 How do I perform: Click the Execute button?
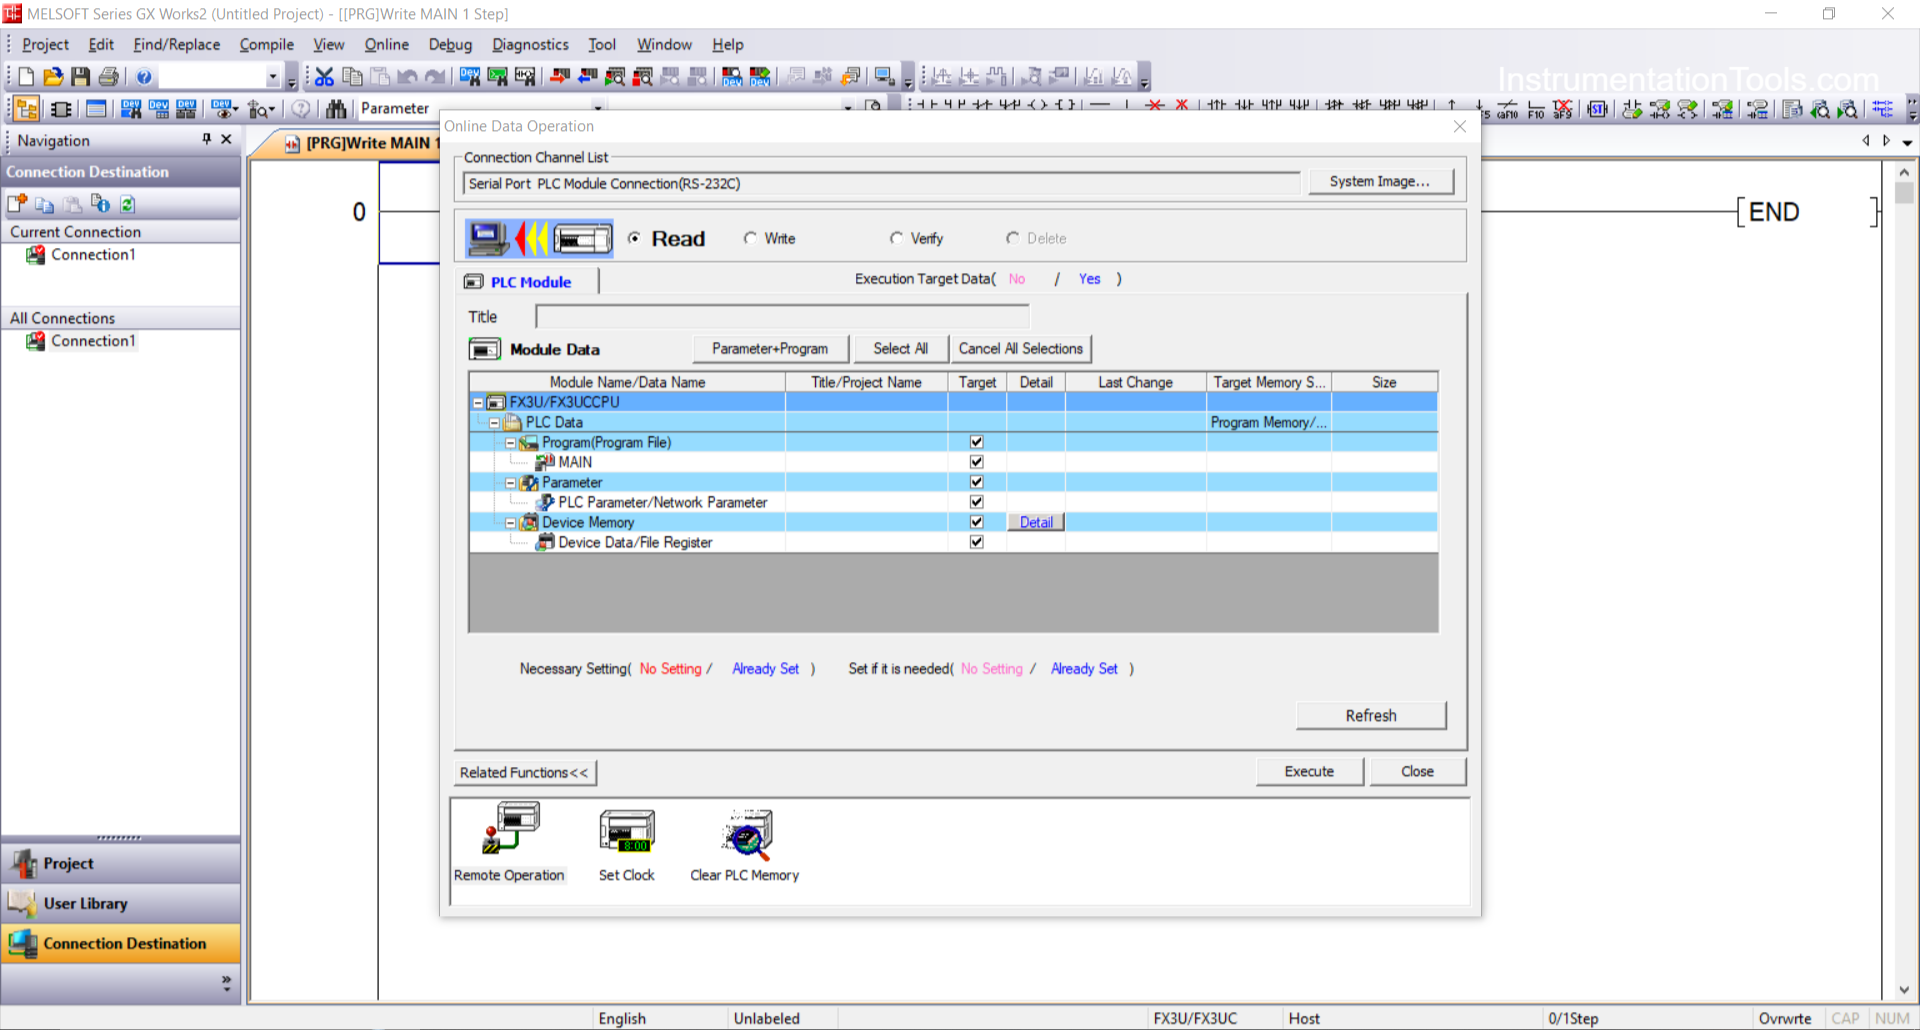(1310, 771)
